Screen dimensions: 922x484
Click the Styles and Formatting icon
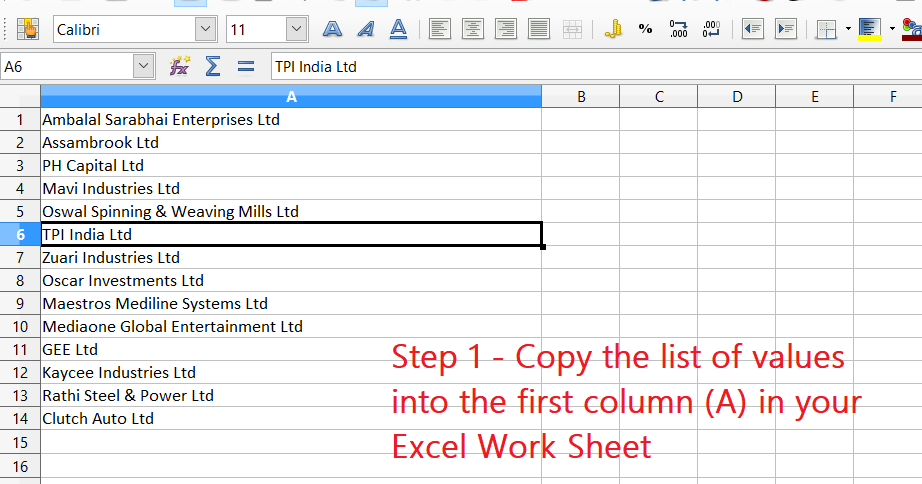27,29
